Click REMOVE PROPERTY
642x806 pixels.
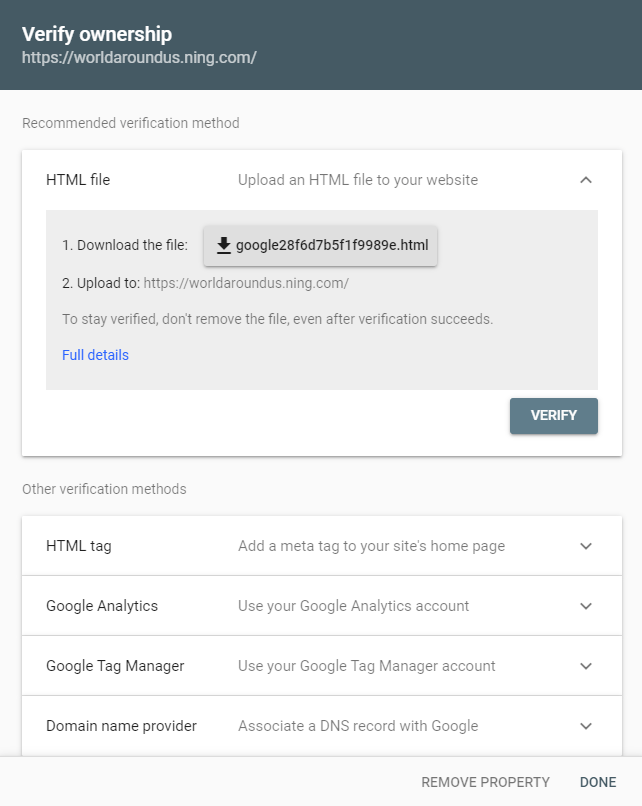(485, 782)
